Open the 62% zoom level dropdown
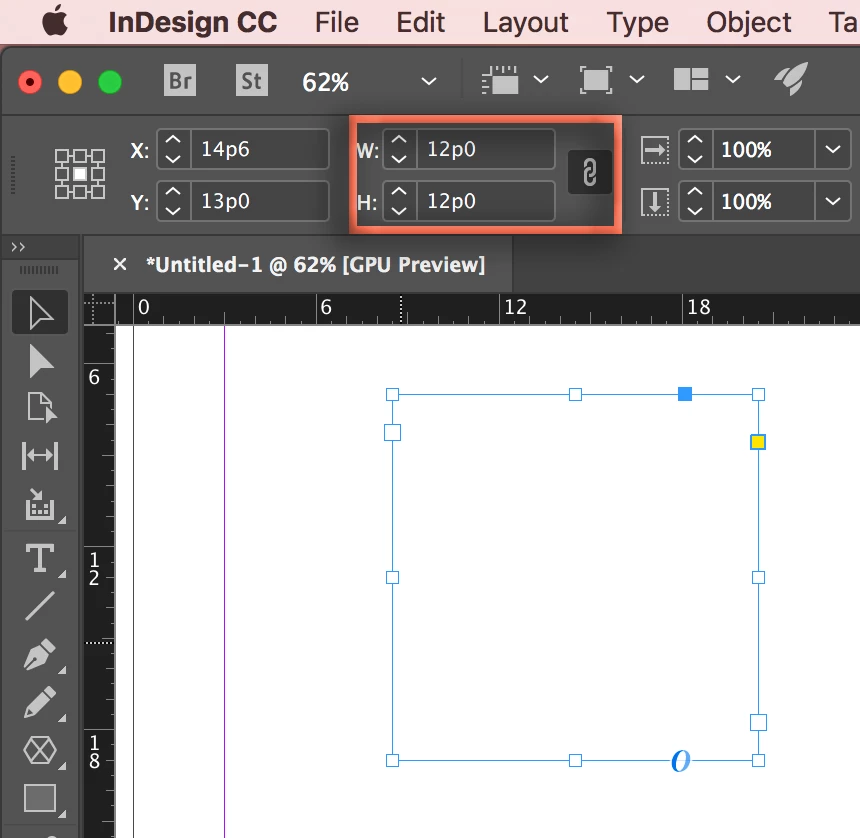 click(428, 81)
